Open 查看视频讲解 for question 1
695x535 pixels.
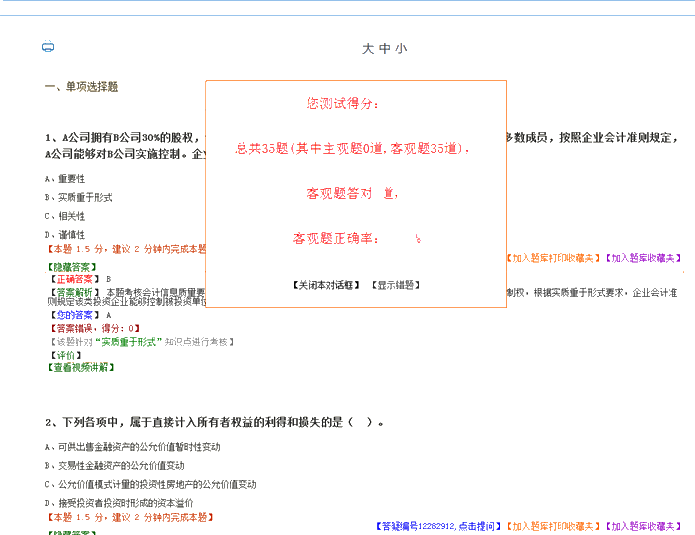point(80,367)
